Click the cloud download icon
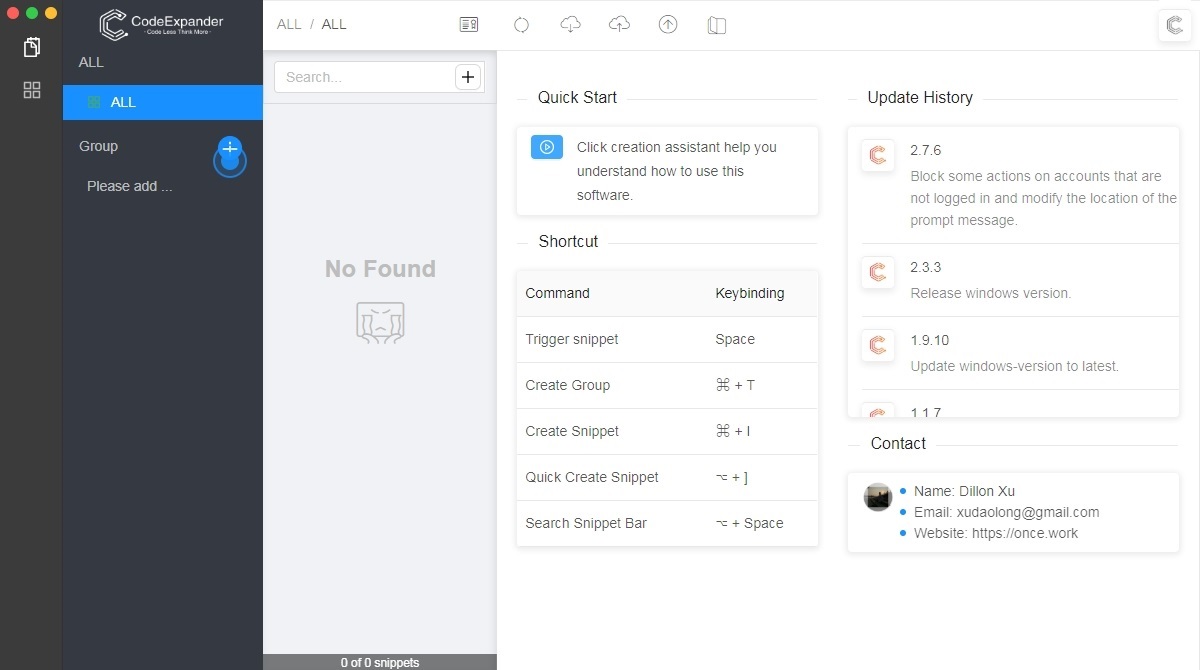1200x670 pixels. click(570, 25)
